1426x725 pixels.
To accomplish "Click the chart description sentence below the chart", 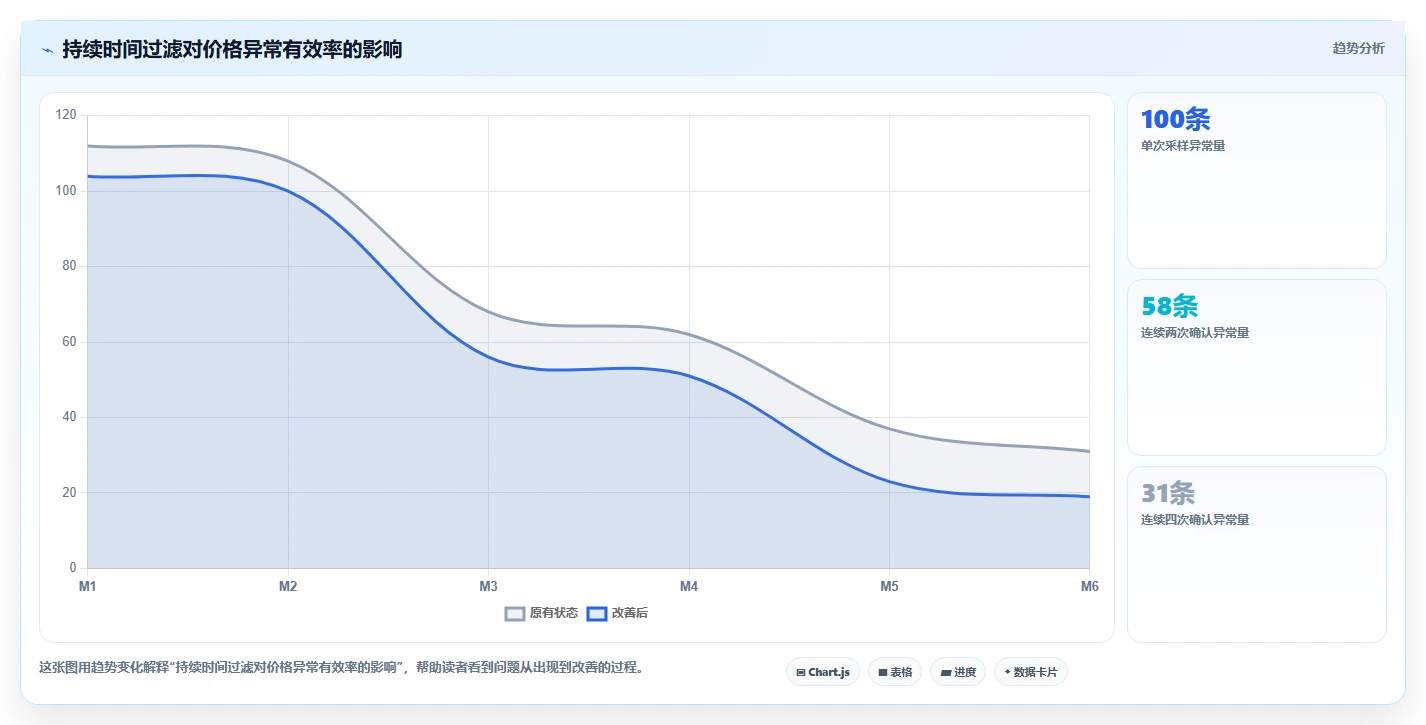I will (x=341, y=667).
